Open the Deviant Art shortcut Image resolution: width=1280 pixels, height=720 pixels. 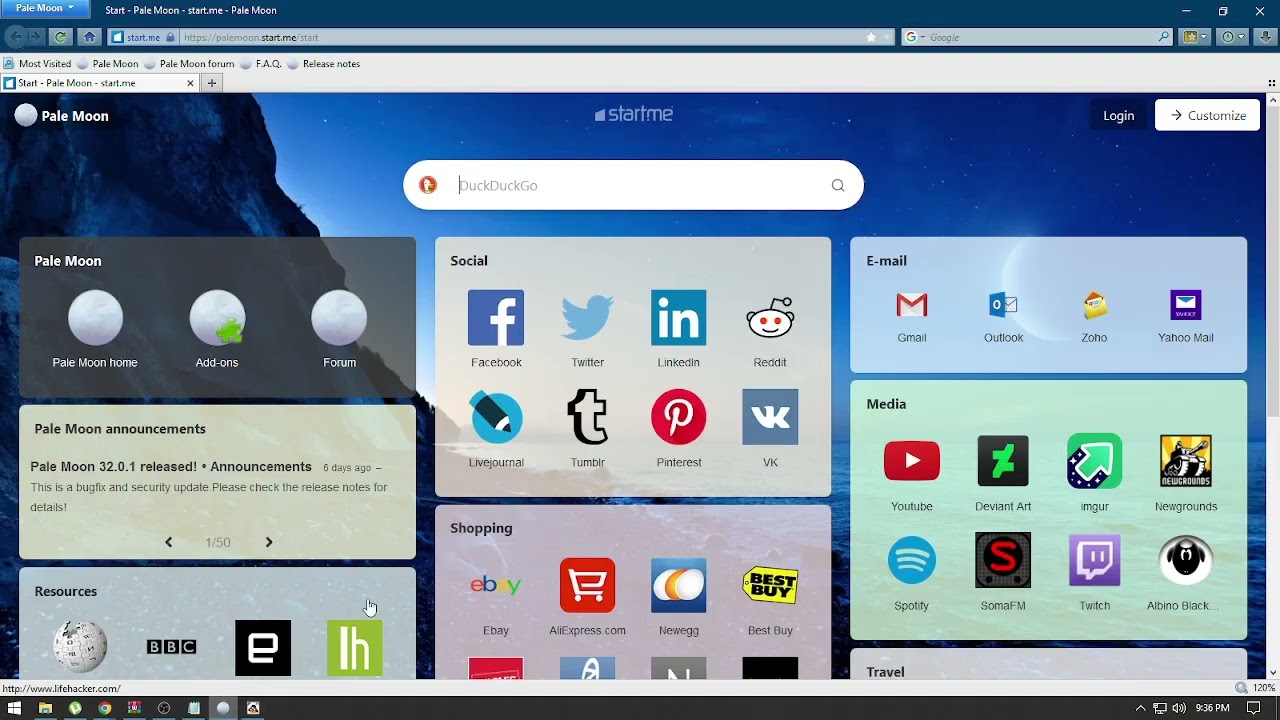pos(1003,461)
